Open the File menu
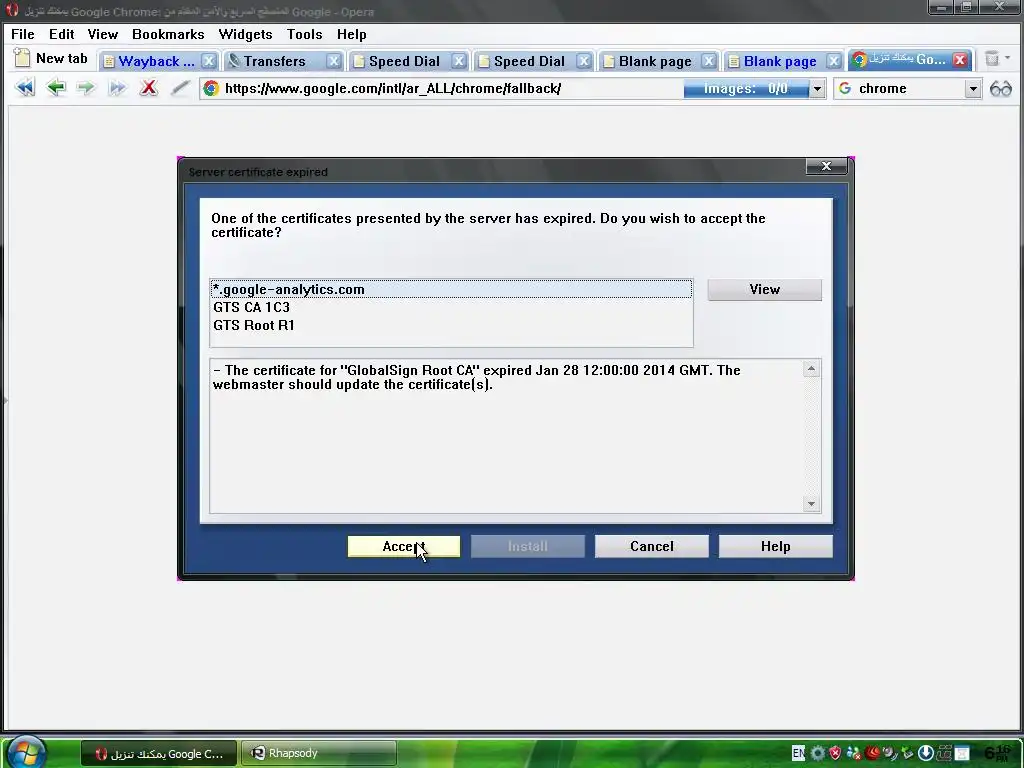The width and height of the screenshot is (1024, 768). click(x=23, y=34)
